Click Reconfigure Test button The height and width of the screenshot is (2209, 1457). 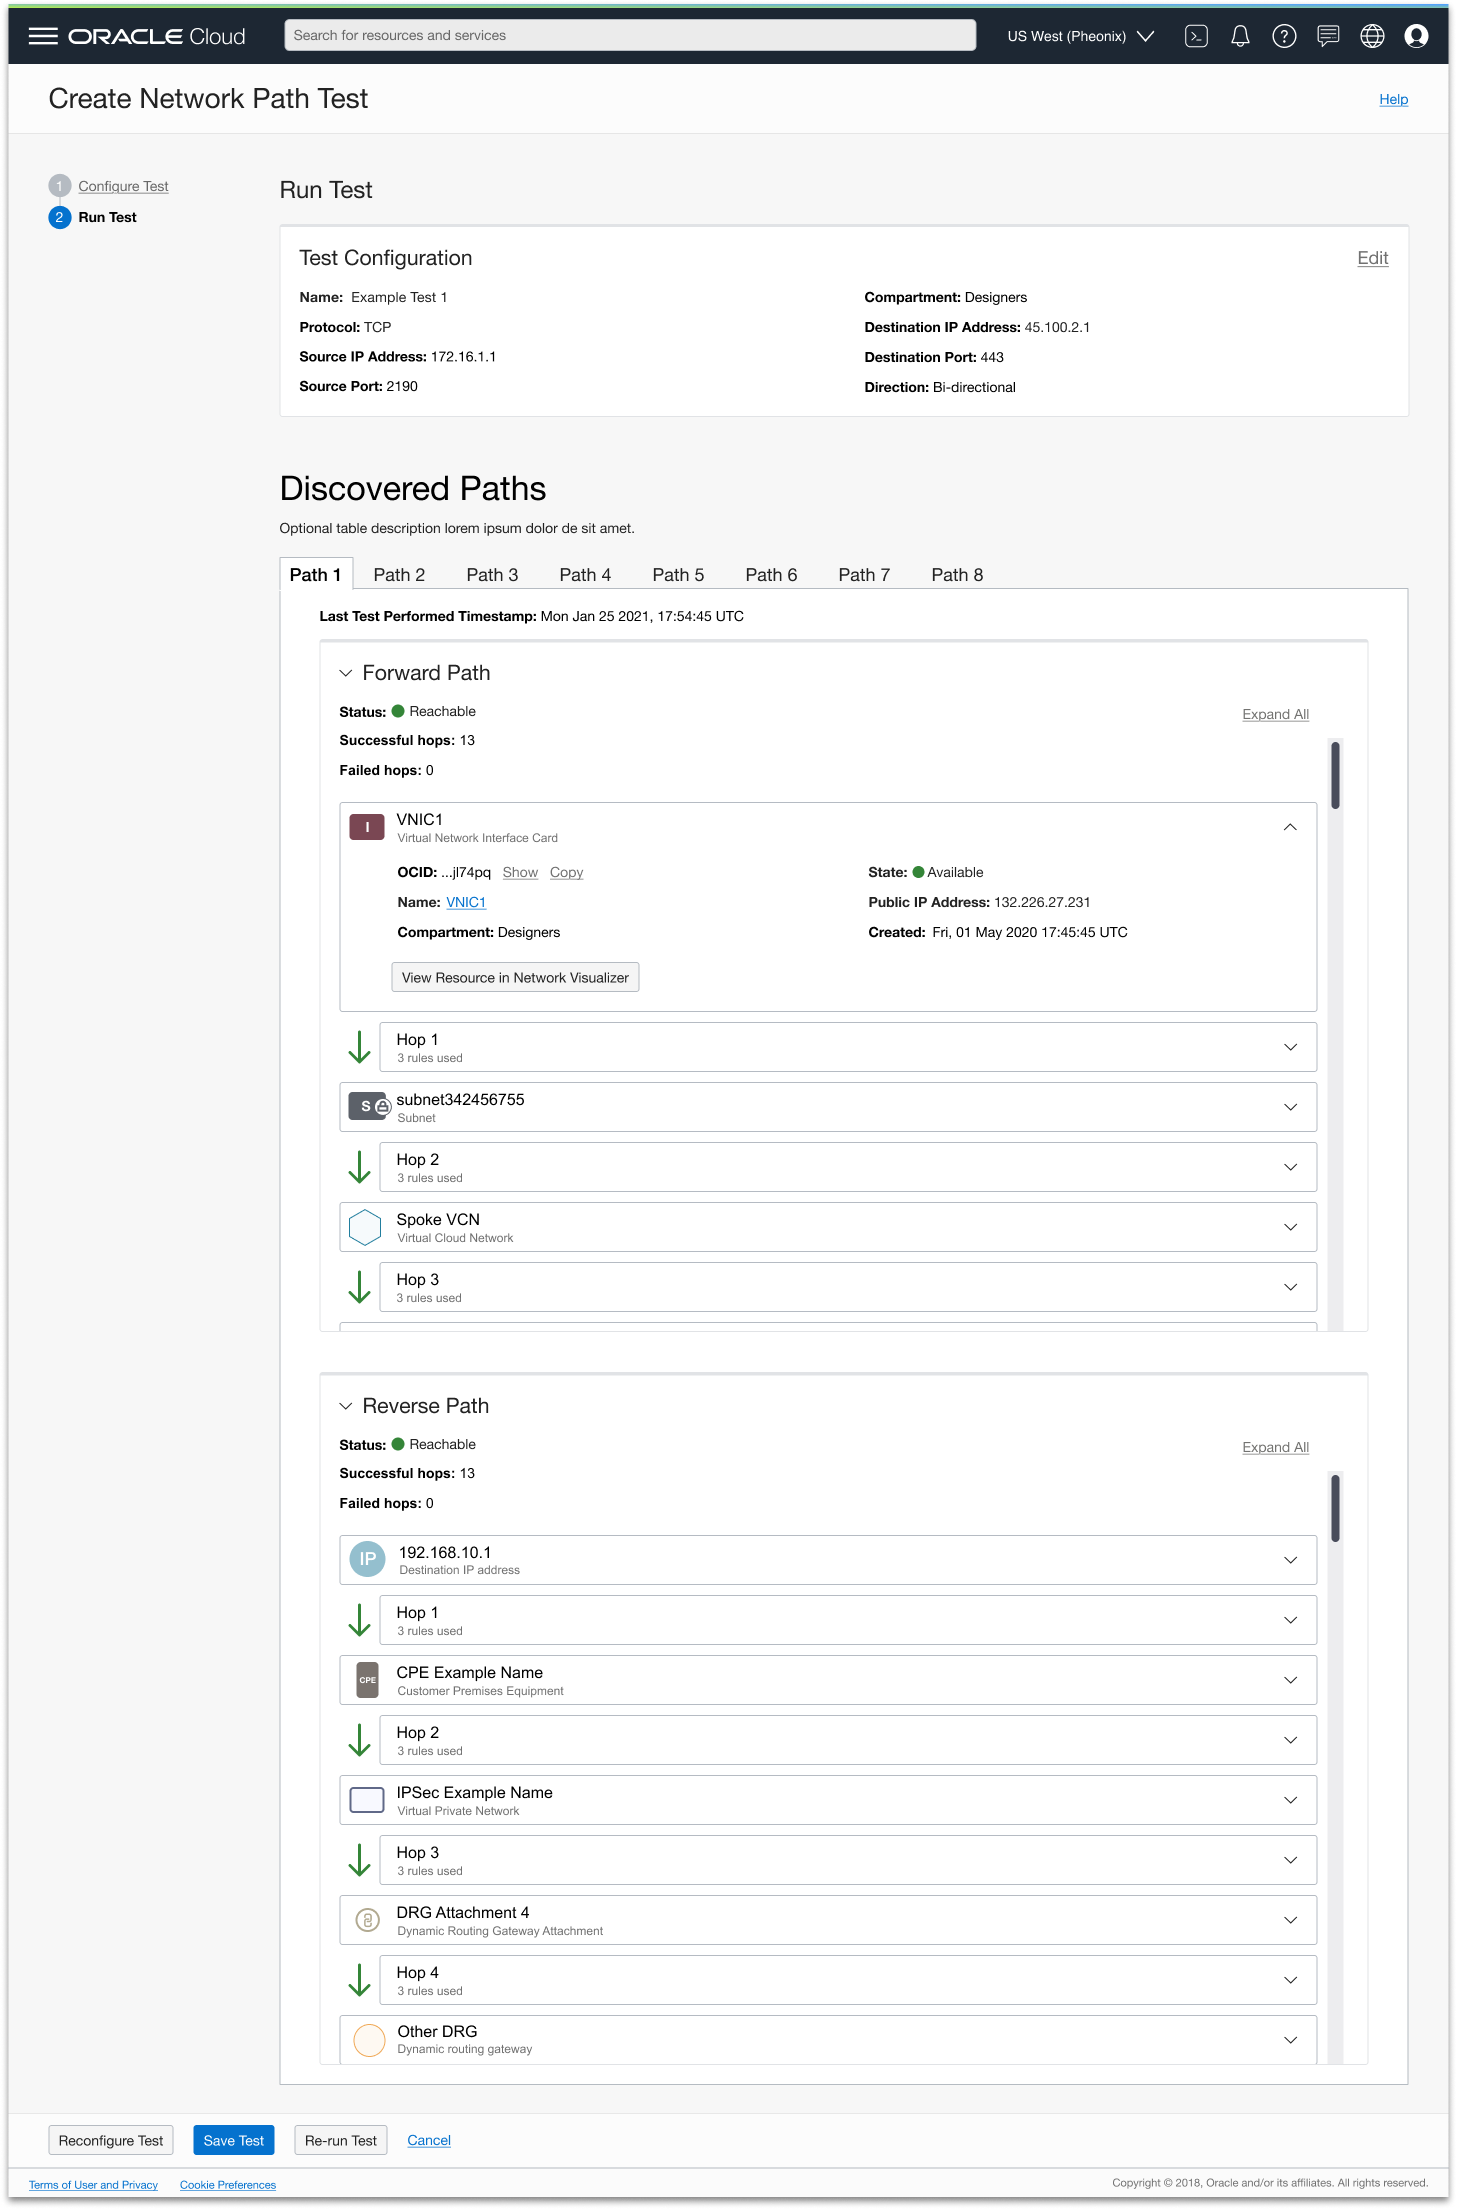tap(111, 2140)
